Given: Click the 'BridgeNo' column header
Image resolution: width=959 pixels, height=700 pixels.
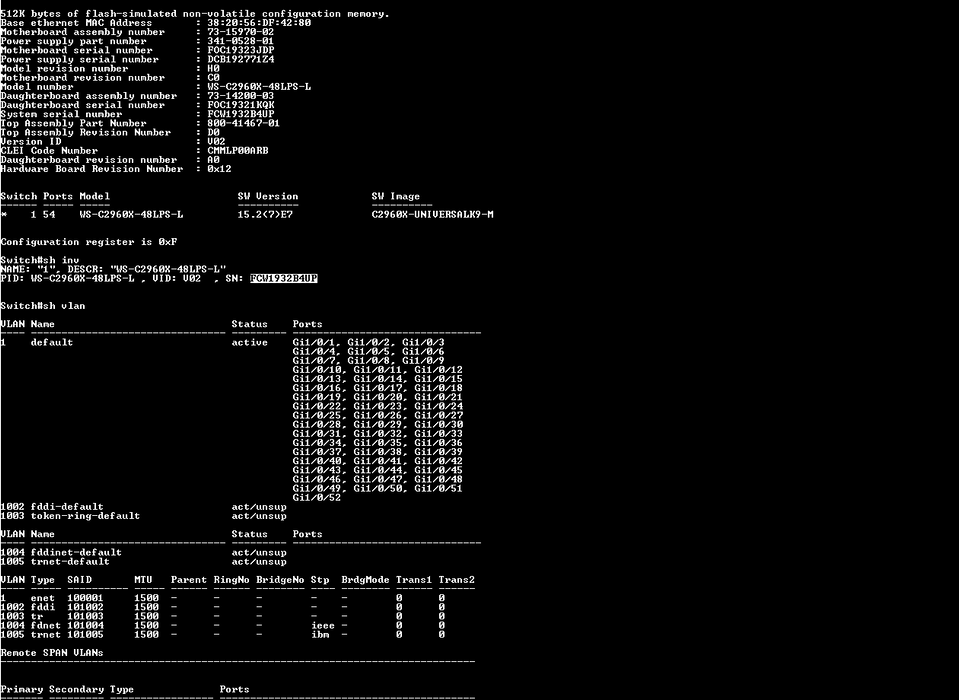Looking at the screenshot, I should (x=280, y=580).
